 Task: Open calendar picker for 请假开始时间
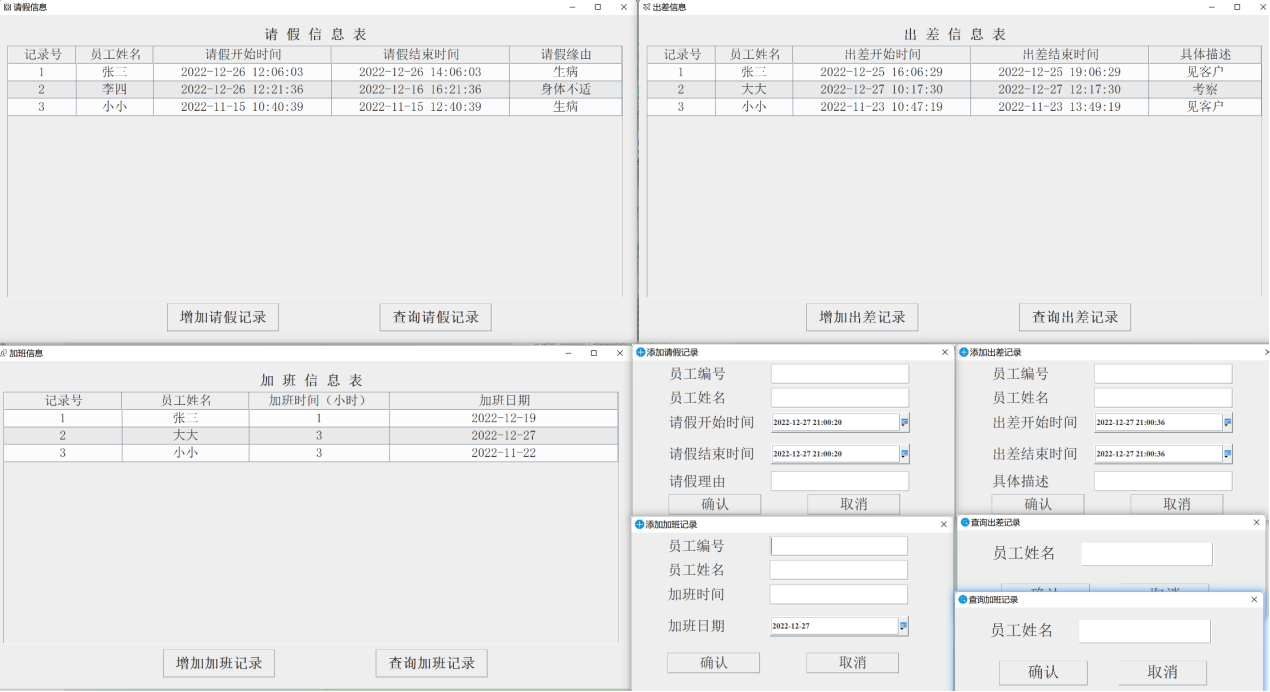(x=905, y=423)
